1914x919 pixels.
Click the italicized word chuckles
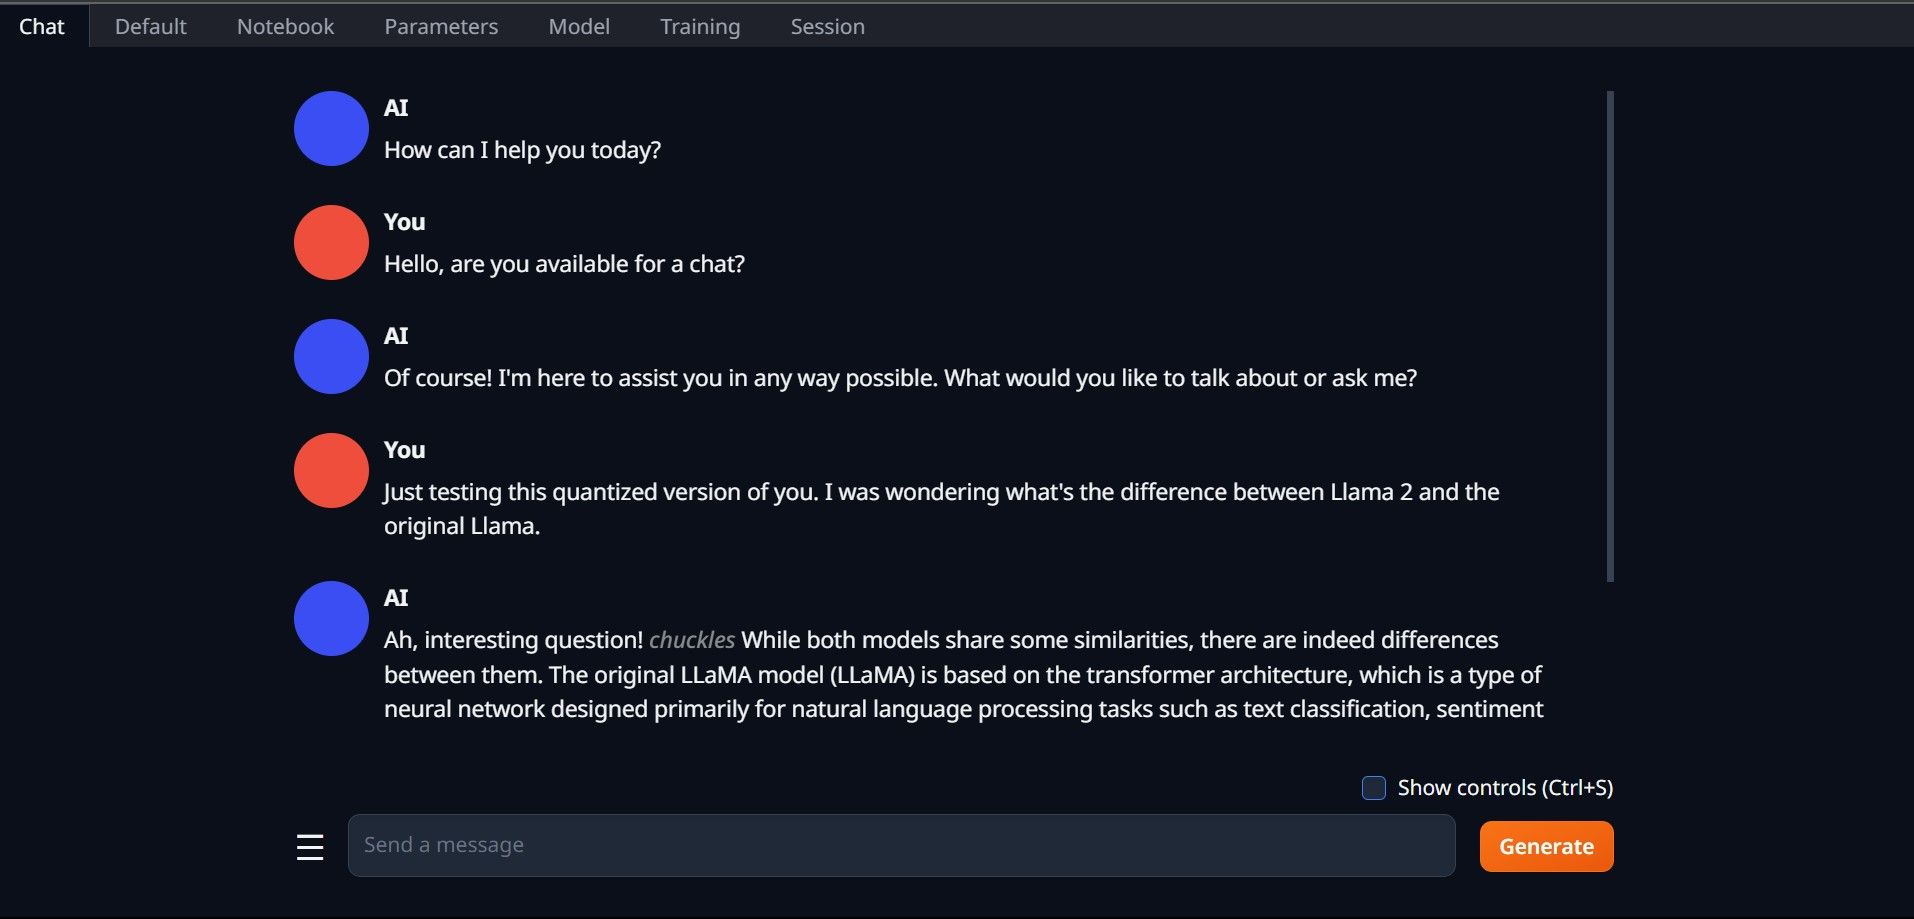tap(692, 640)
